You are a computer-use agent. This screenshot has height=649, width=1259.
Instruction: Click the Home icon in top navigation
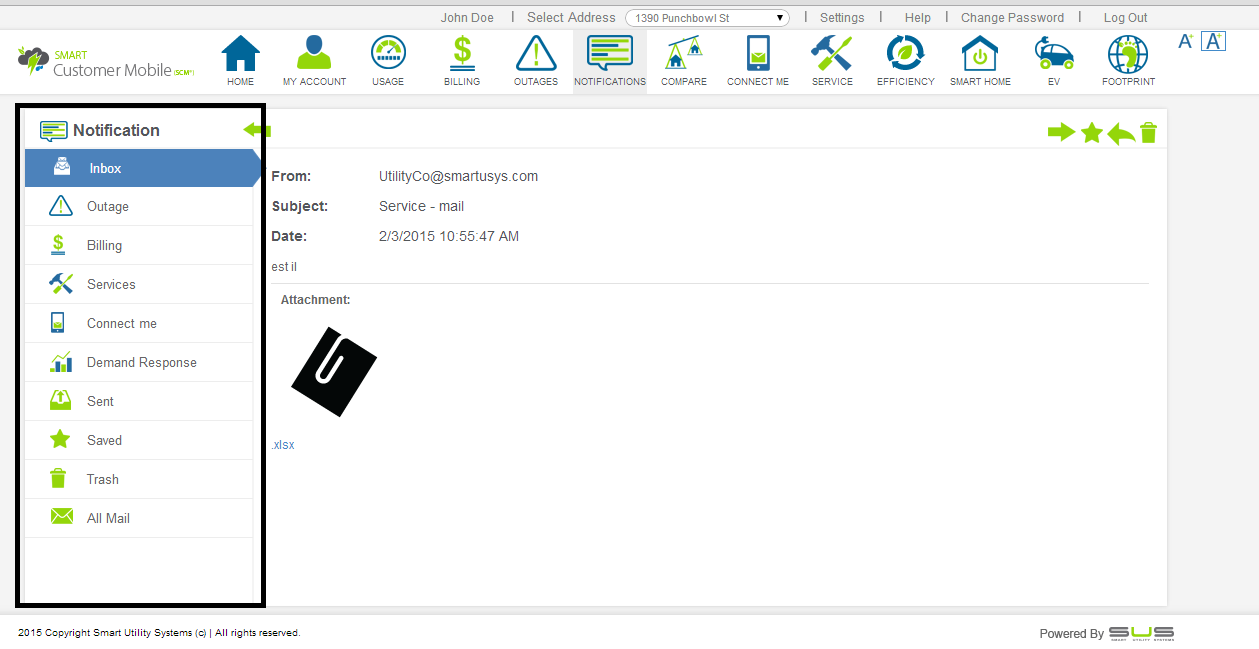coord(240,53)
